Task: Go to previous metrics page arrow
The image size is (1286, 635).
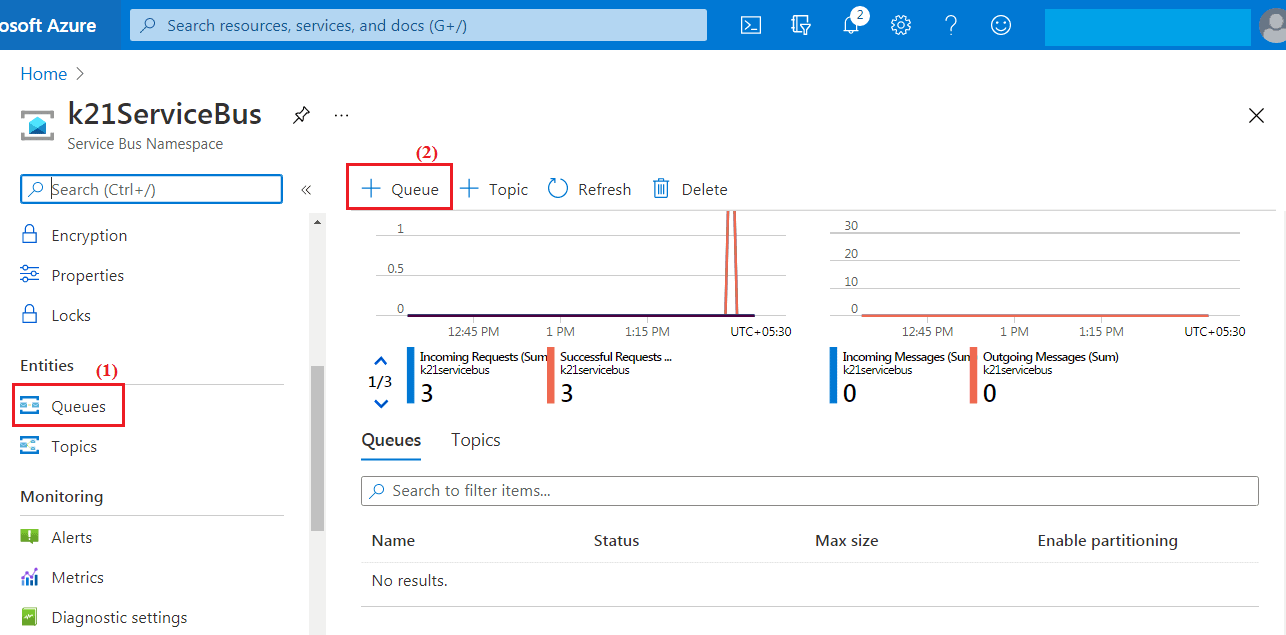Action: tap(380, 361)
